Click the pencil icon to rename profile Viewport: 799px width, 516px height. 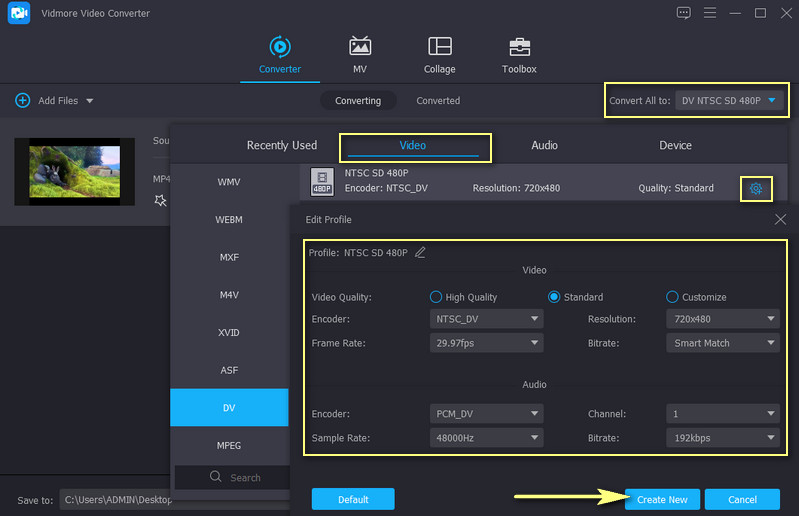(x=420, y=253)
